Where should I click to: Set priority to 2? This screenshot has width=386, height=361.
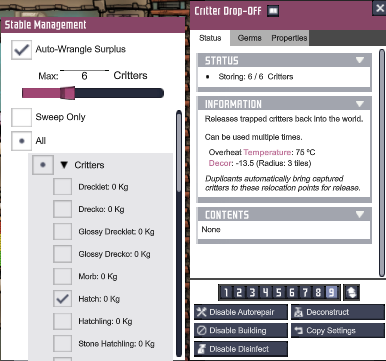239,293
